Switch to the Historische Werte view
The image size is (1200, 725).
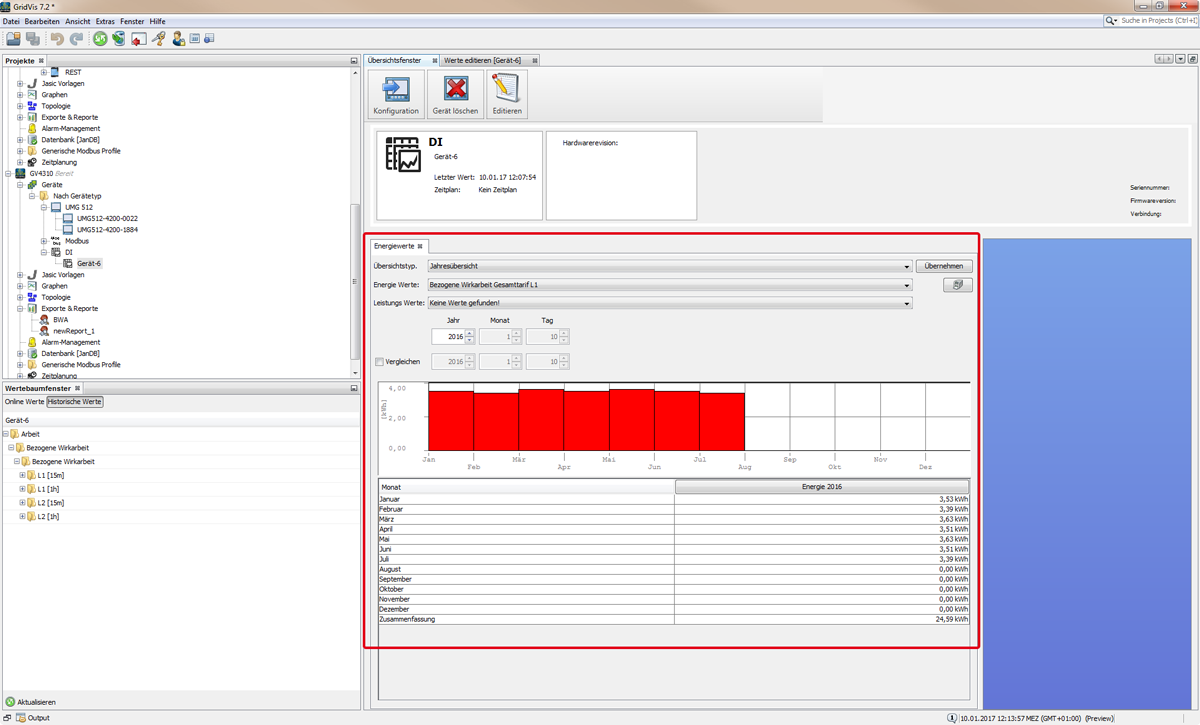coord(74,401)
